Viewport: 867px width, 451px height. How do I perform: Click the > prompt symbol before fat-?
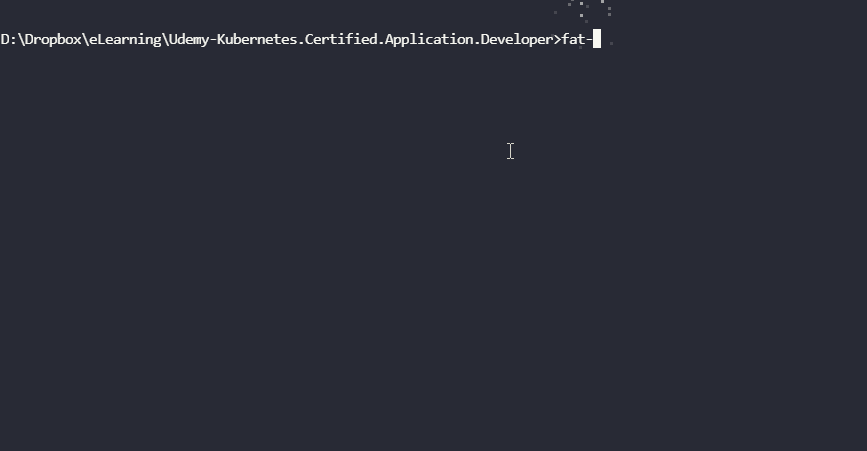[x=557, y=40]
